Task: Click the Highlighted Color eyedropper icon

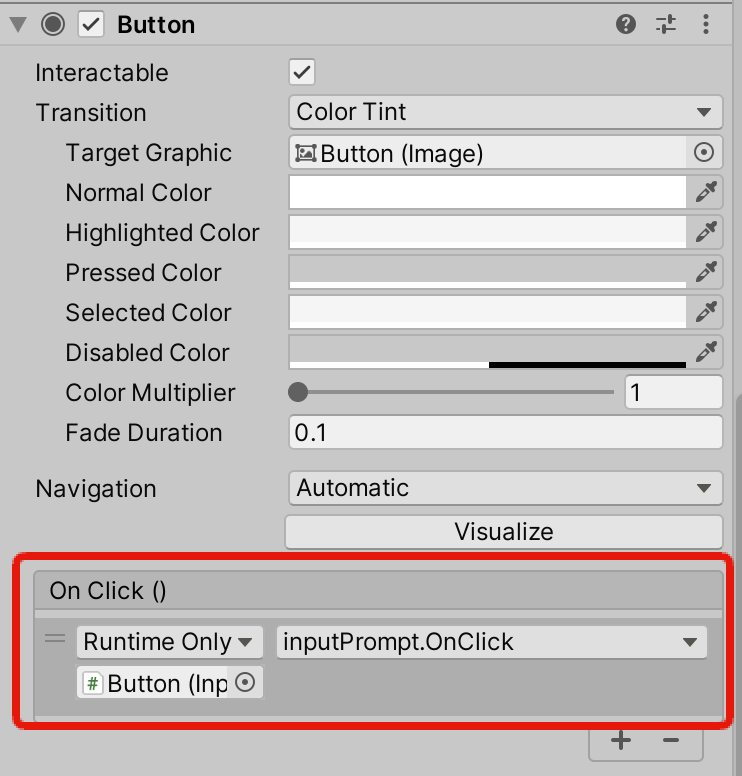Action: tap(706, 232)
